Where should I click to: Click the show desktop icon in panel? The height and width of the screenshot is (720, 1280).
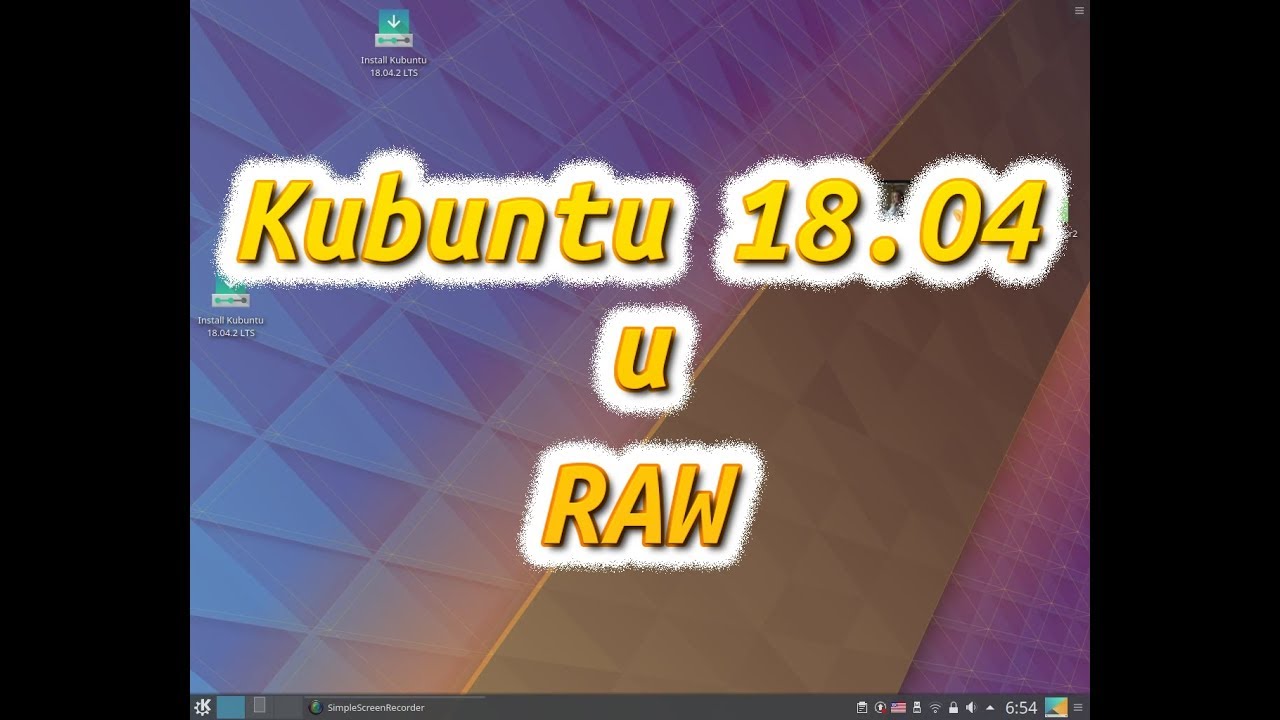(1056, 707)
